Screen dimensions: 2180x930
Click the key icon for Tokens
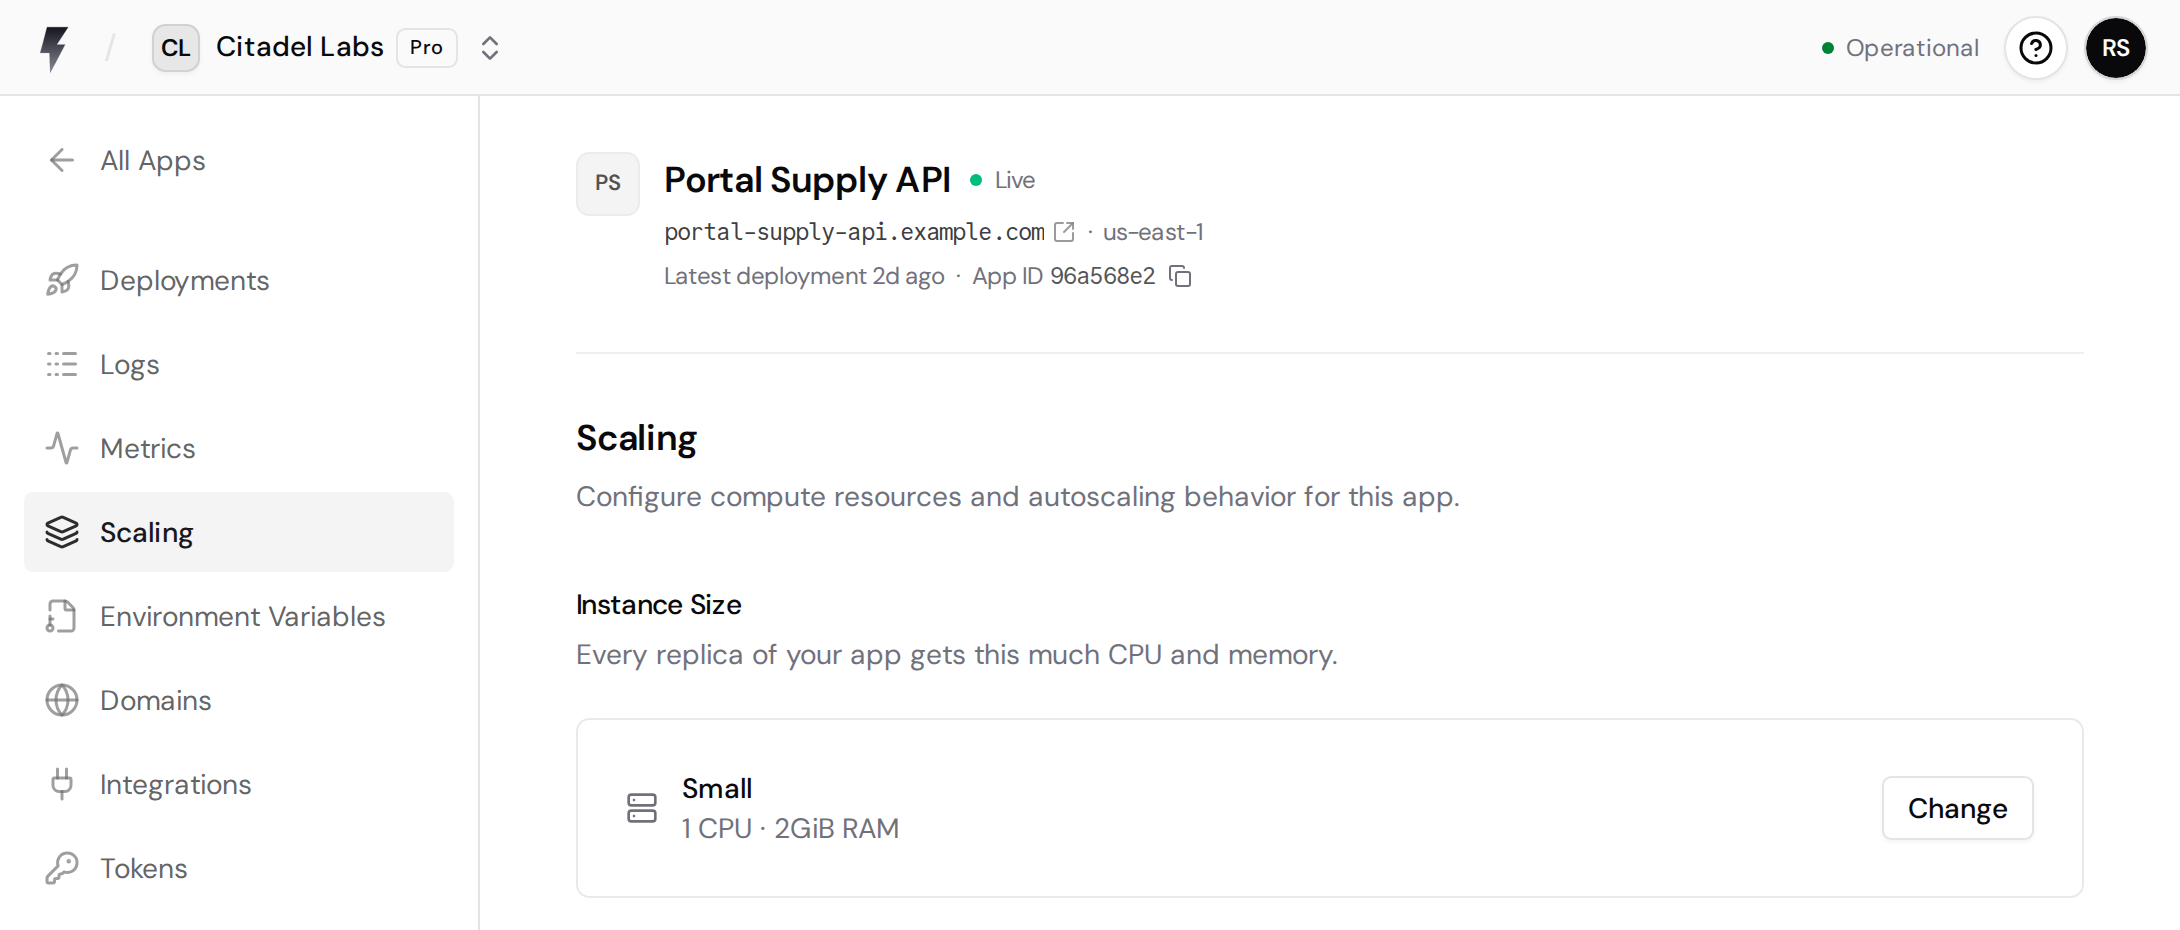(x=62, y=868)
